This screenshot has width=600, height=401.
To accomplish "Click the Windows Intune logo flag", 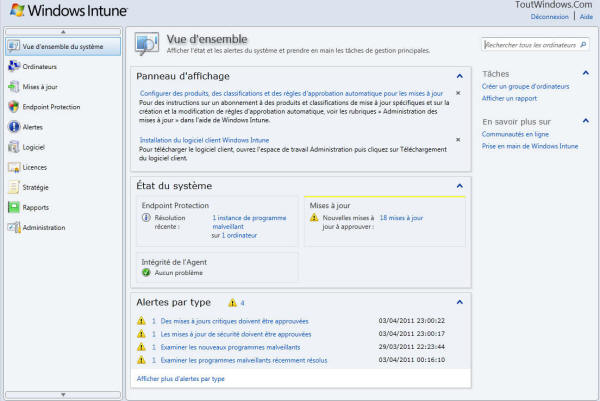I will coord(17,10).
